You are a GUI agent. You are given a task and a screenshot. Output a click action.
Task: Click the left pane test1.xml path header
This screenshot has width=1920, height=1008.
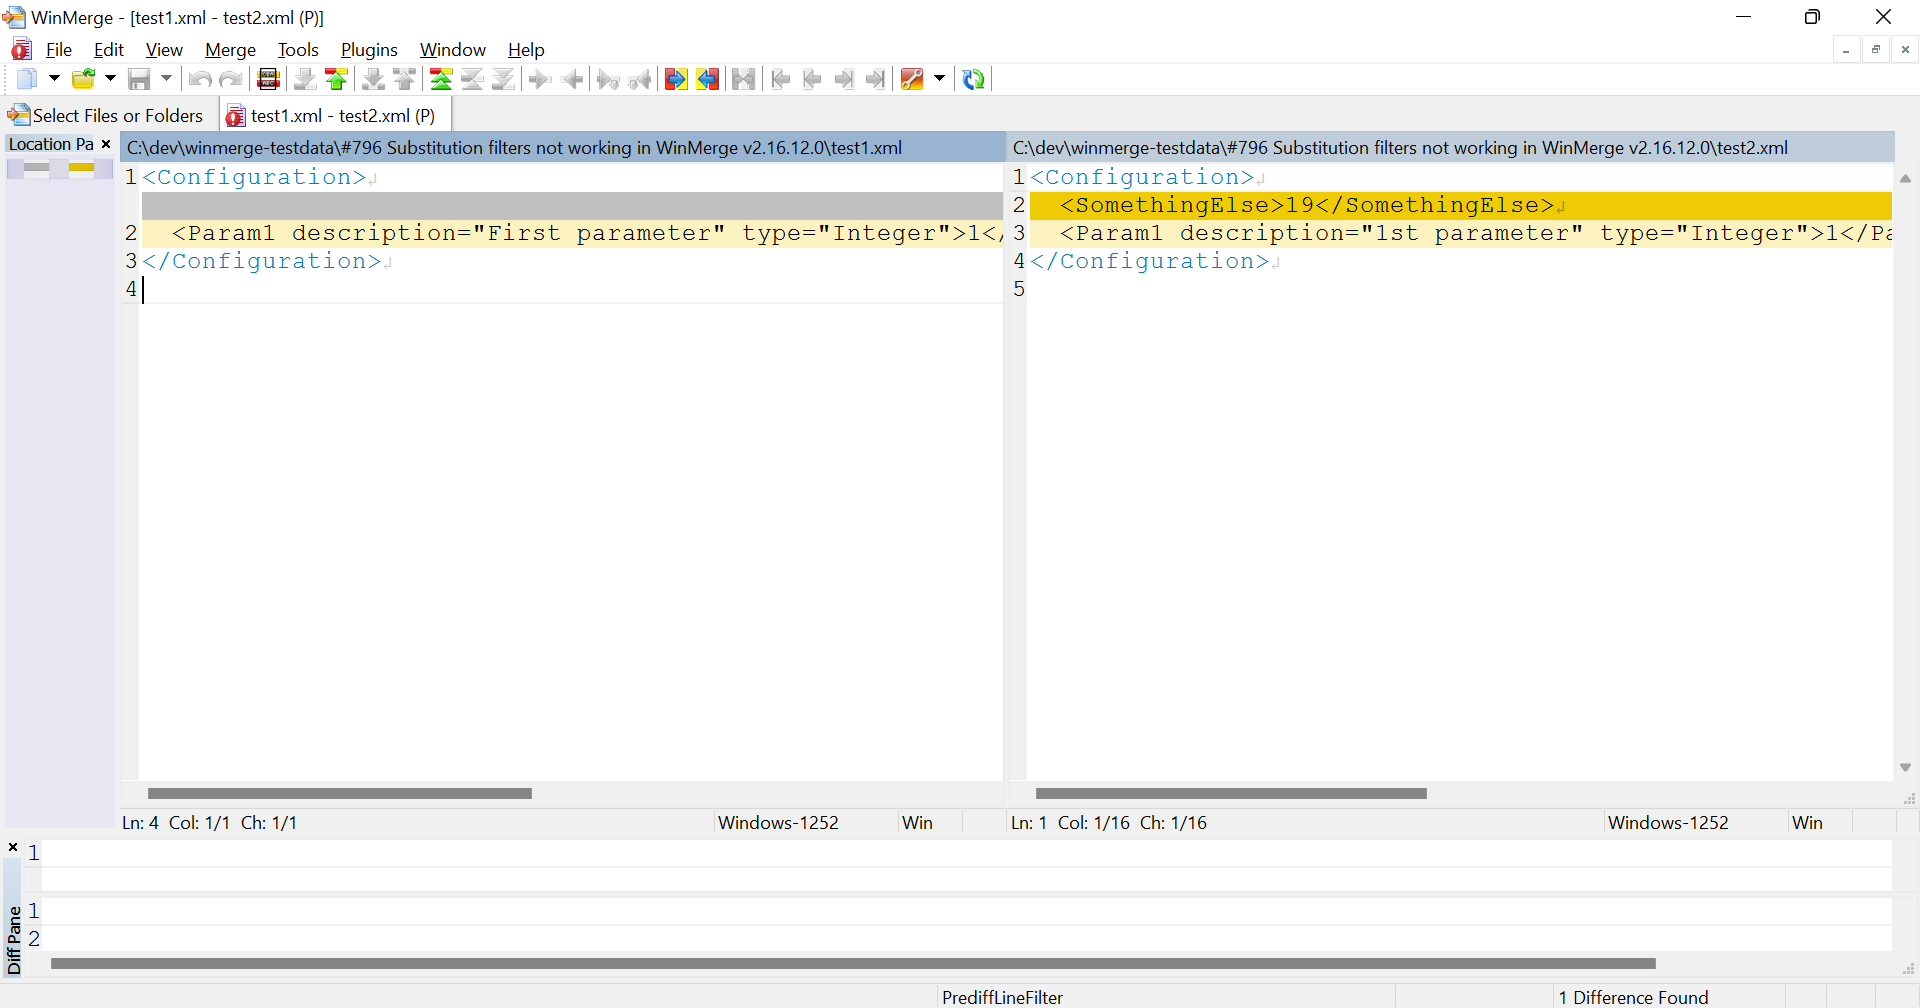[x=563, y=148]
